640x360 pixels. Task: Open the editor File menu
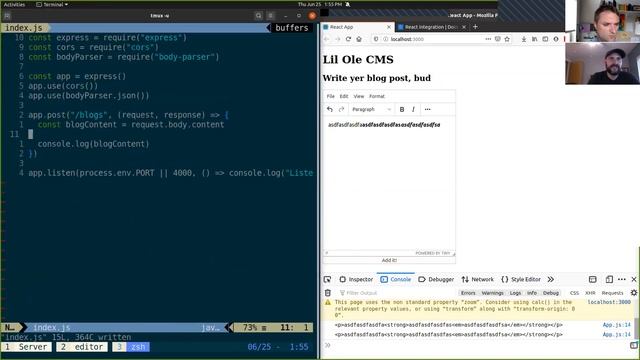(331, 96)
